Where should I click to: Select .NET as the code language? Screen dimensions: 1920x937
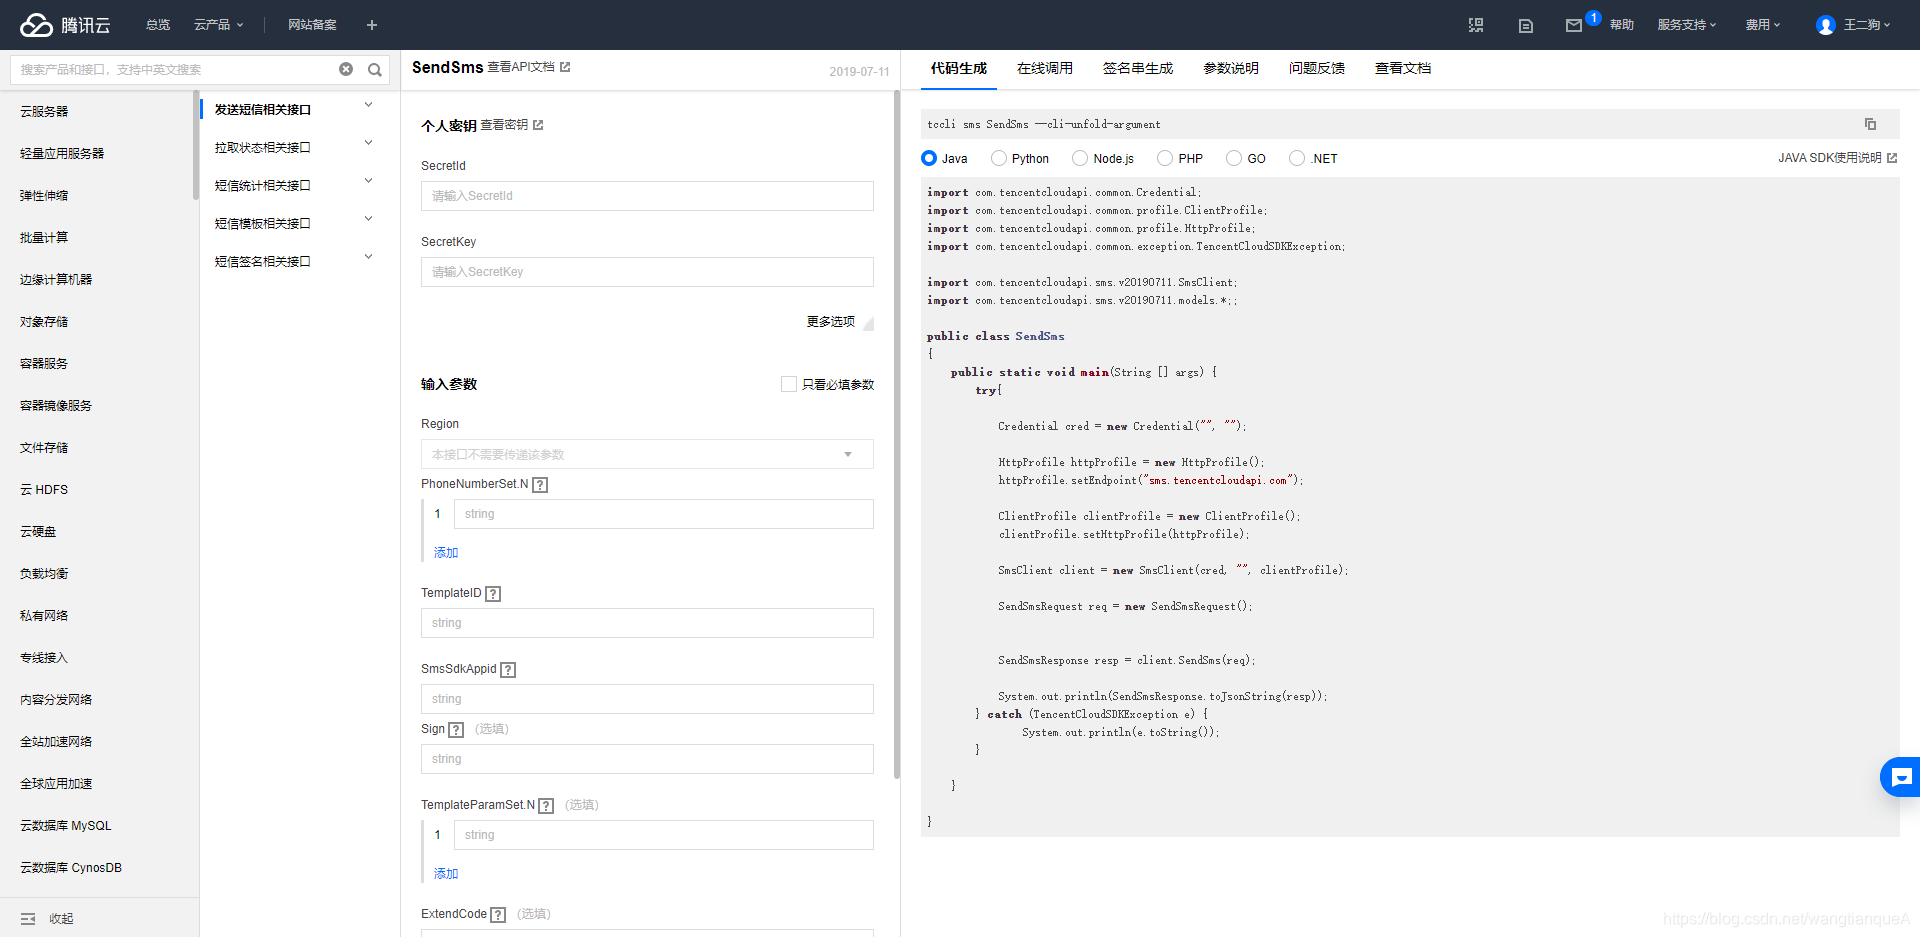1297,158
